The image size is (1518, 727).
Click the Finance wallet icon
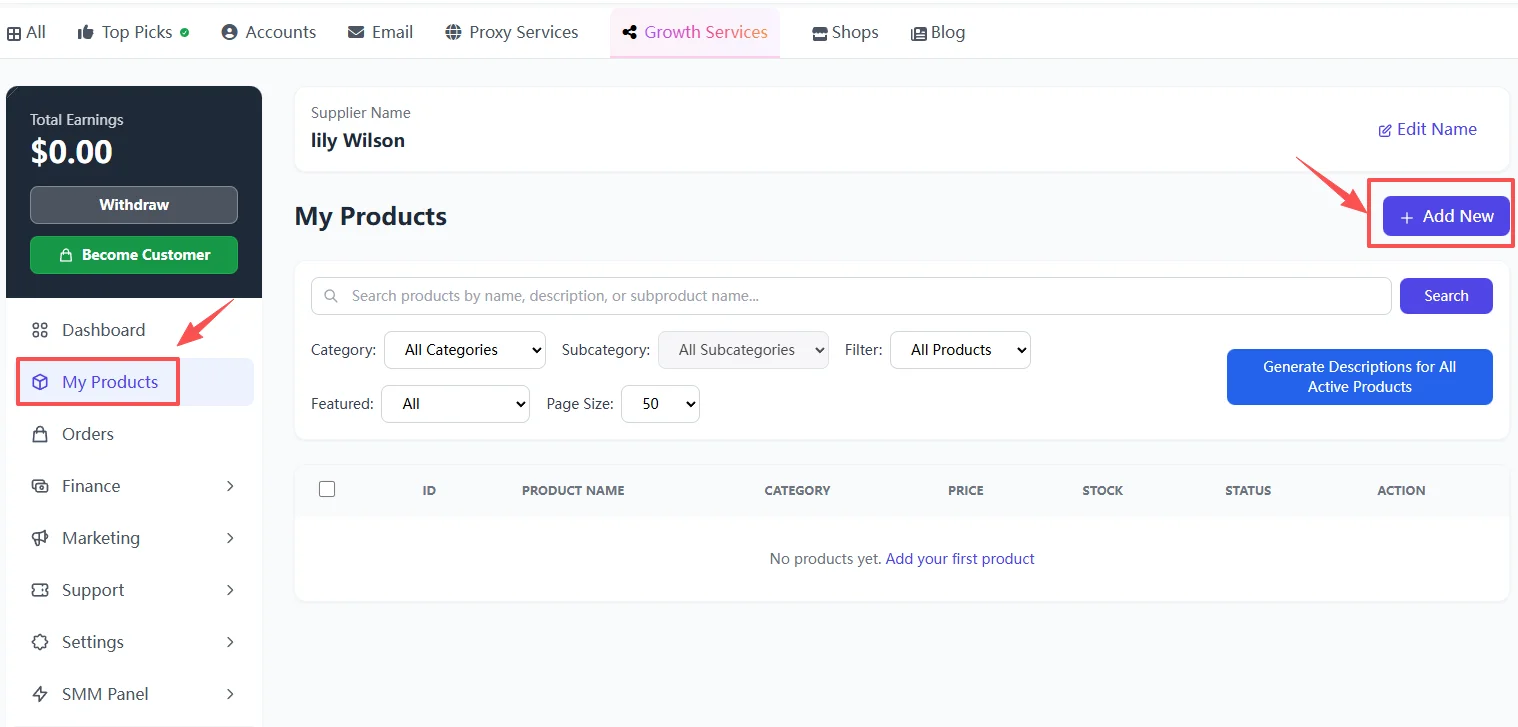click(40, 486)
